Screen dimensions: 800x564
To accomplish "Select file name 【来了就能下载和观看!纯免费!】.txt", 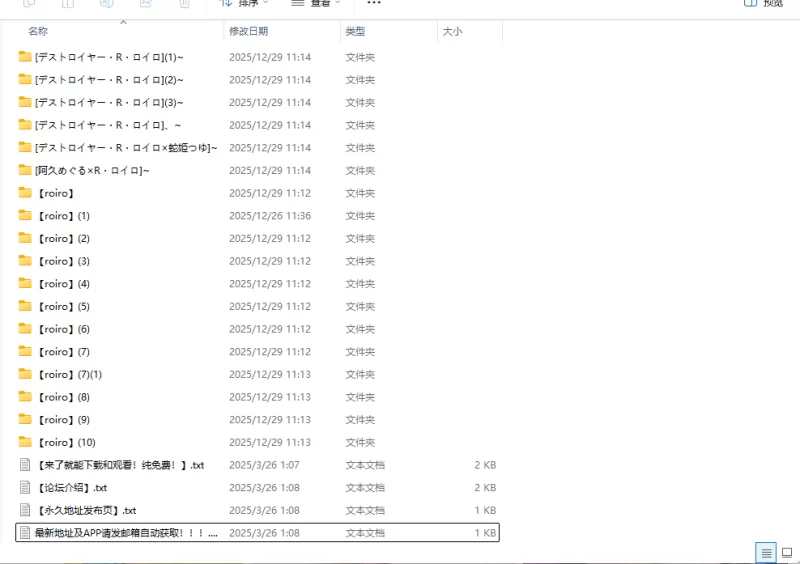I will [120, 465].
